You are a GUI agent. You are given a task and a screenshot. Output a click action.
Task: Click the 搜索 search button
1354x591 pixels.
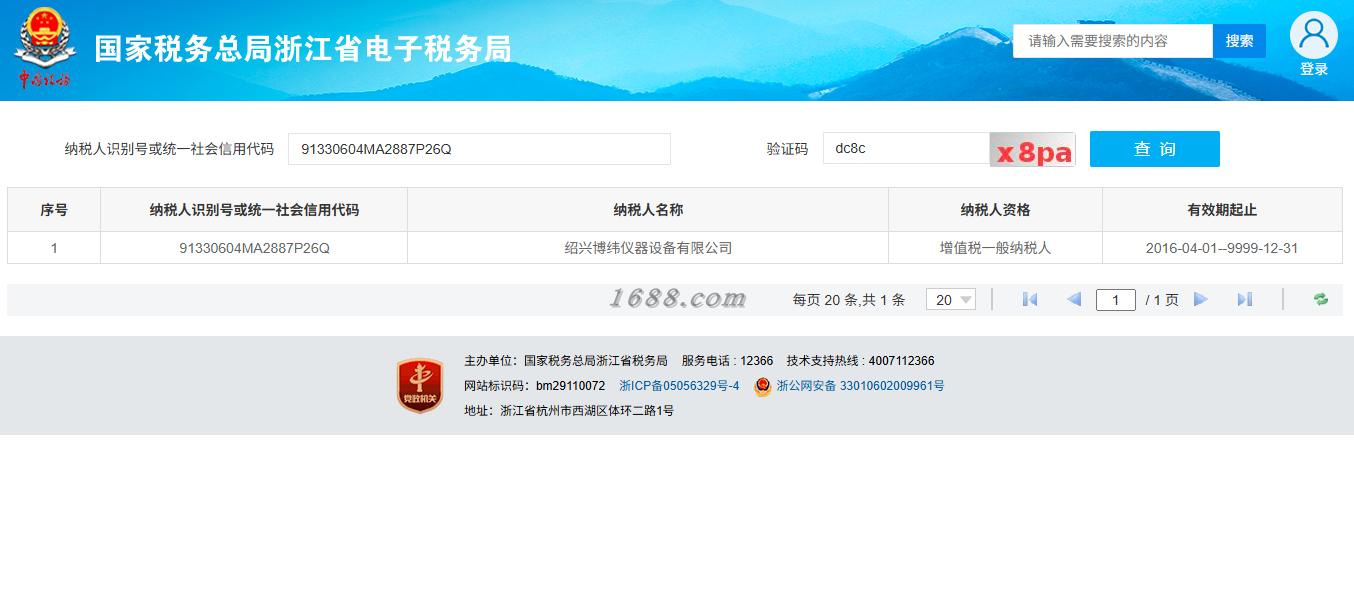pyautogui.click(x=1239, y=41)
